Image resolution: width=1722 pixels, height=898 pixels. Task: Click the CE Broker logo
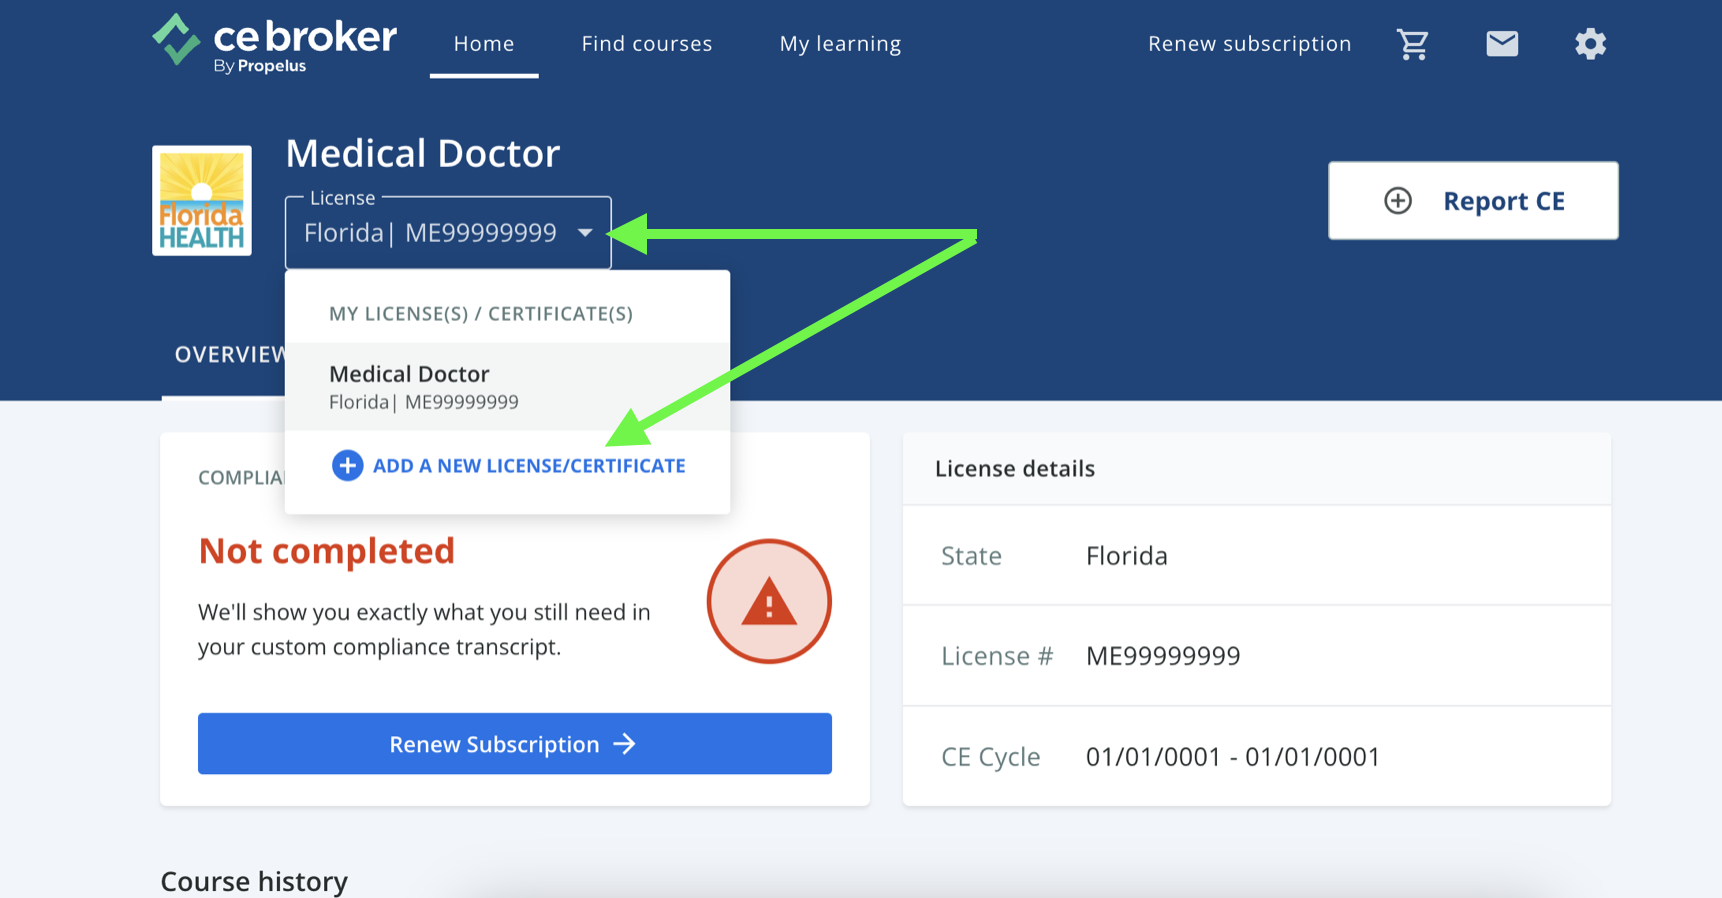click(275, 43)
